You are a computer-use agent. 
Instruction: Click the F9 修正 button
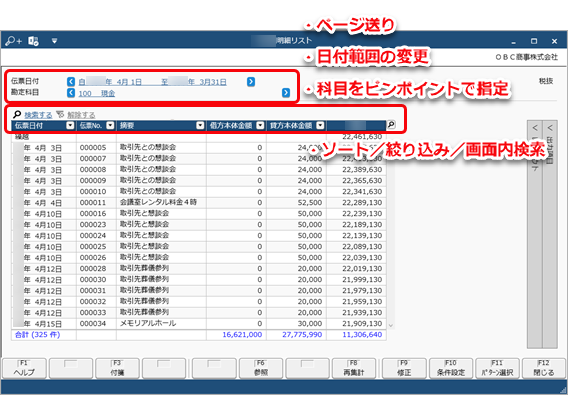tap(404, 368)
